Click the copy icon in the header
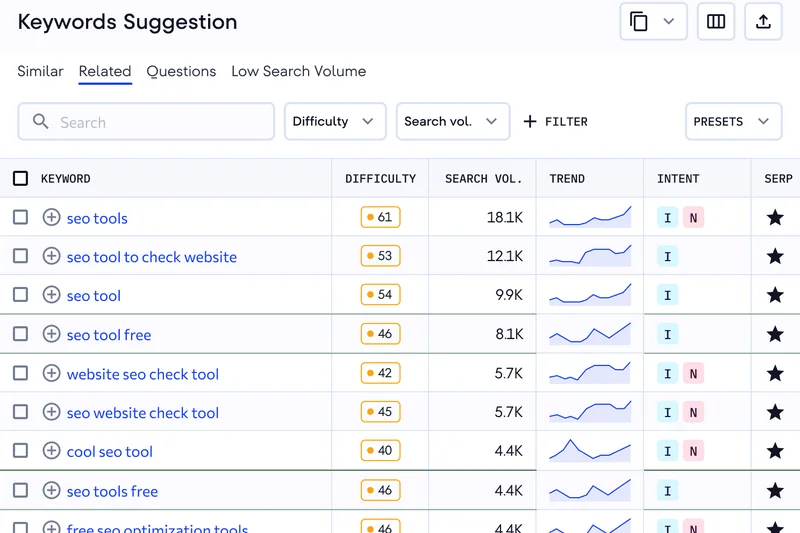 (639, 21)
